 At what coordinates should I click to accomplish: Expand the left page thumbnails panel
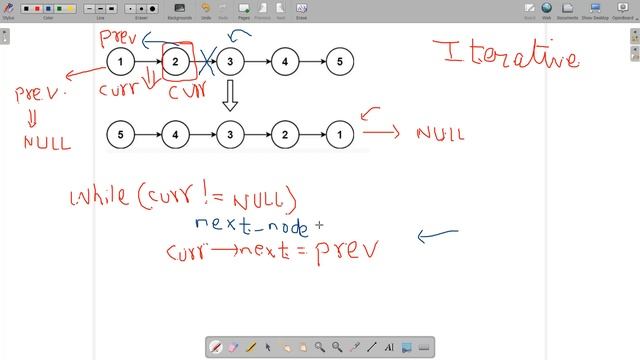4,36
